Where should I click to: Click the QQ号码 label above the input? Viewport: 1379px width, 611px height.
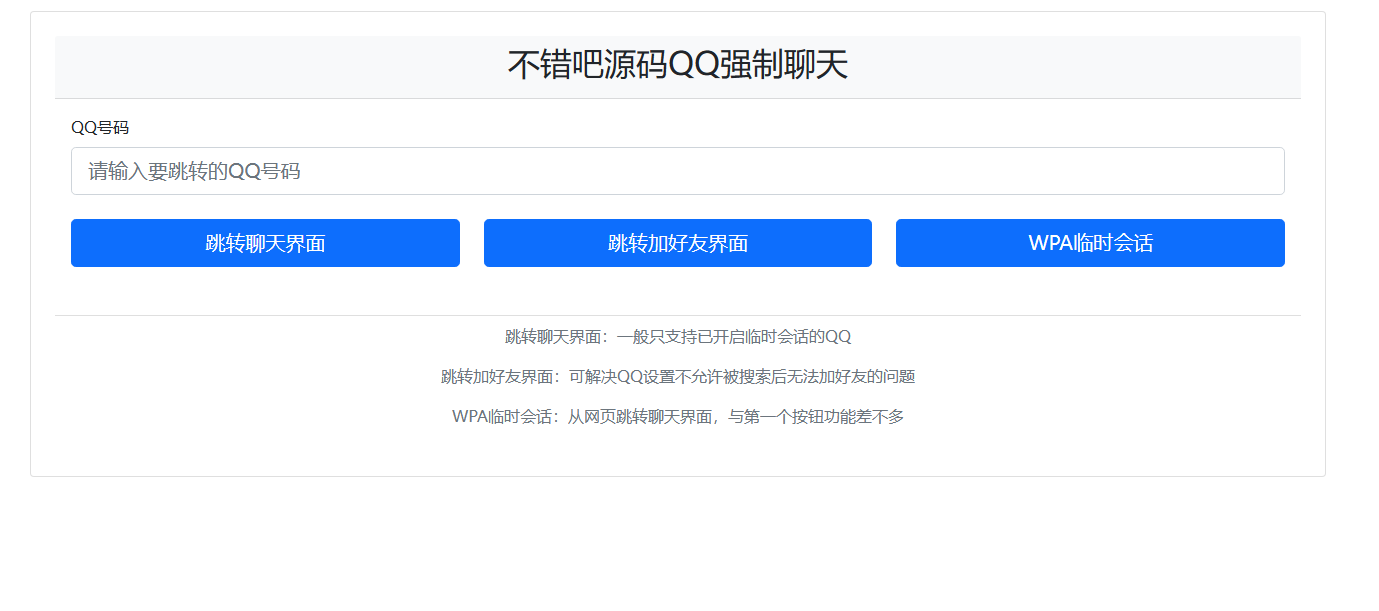tap(100, 128)
